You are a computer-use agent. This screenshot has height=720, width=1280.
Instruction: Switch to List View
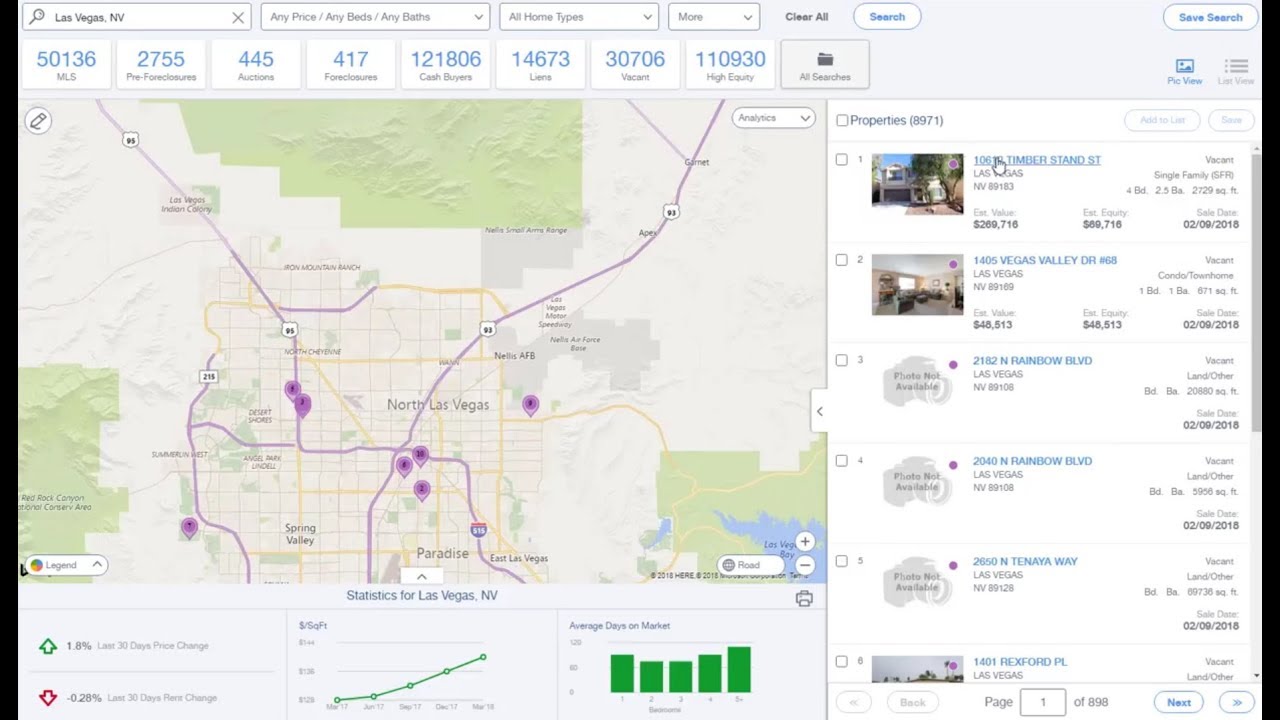click(1236, 71)
